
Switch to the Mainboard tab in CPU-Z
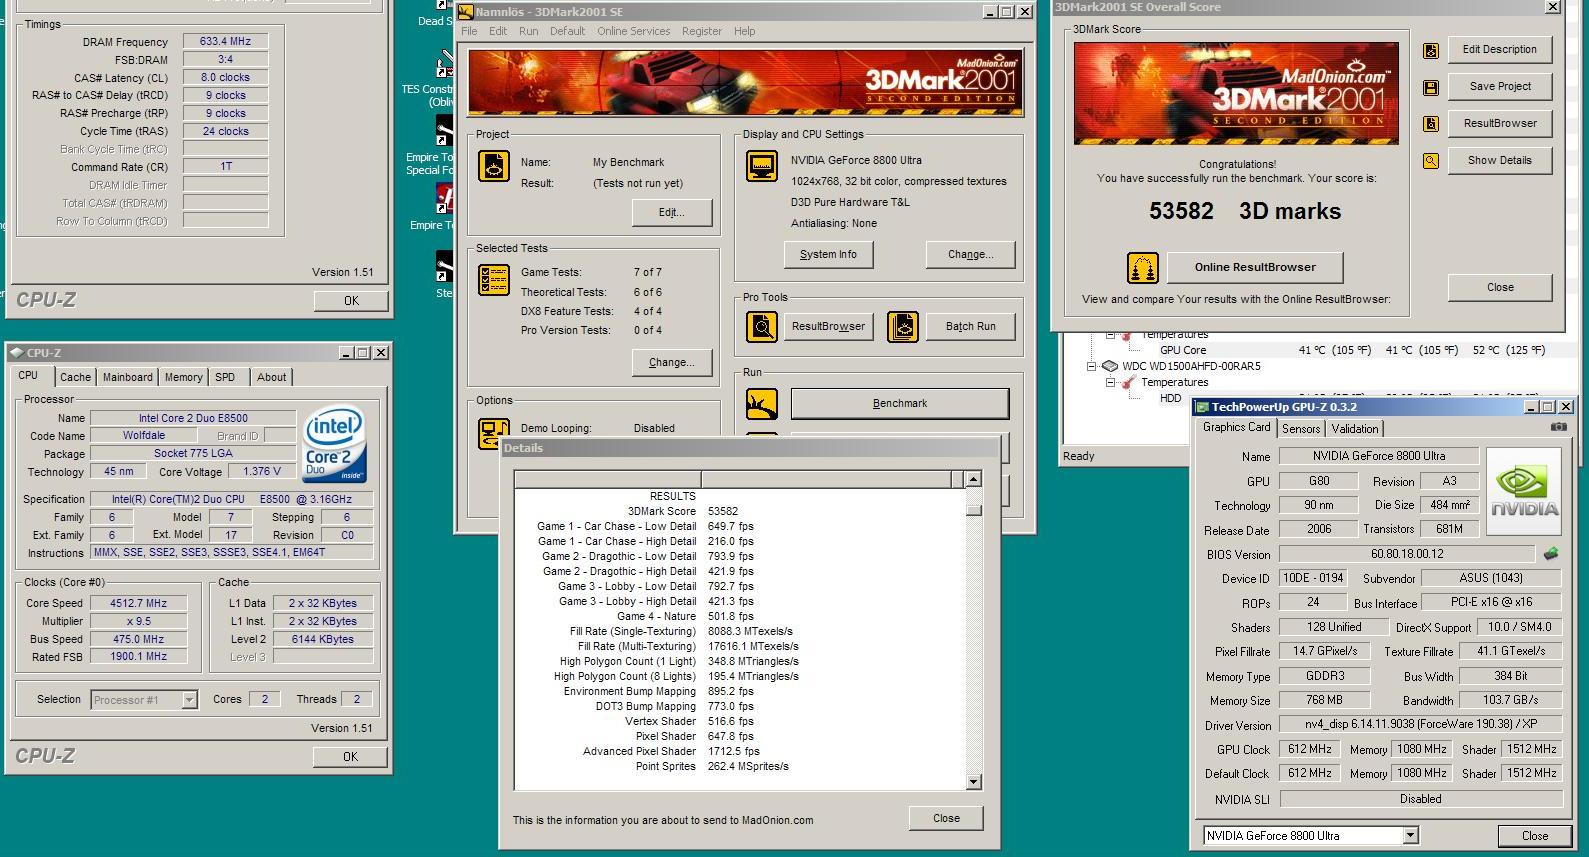coord(128,377)
